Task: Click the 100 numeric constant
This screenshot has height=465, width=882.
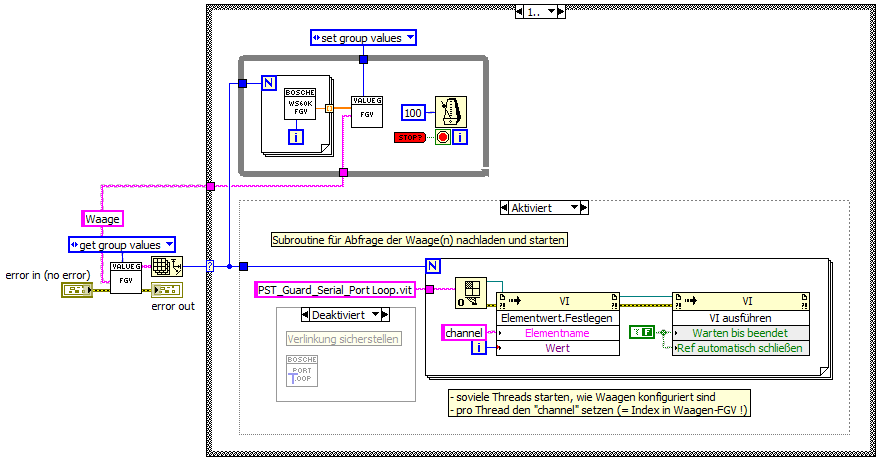Action: pos(413,112)
